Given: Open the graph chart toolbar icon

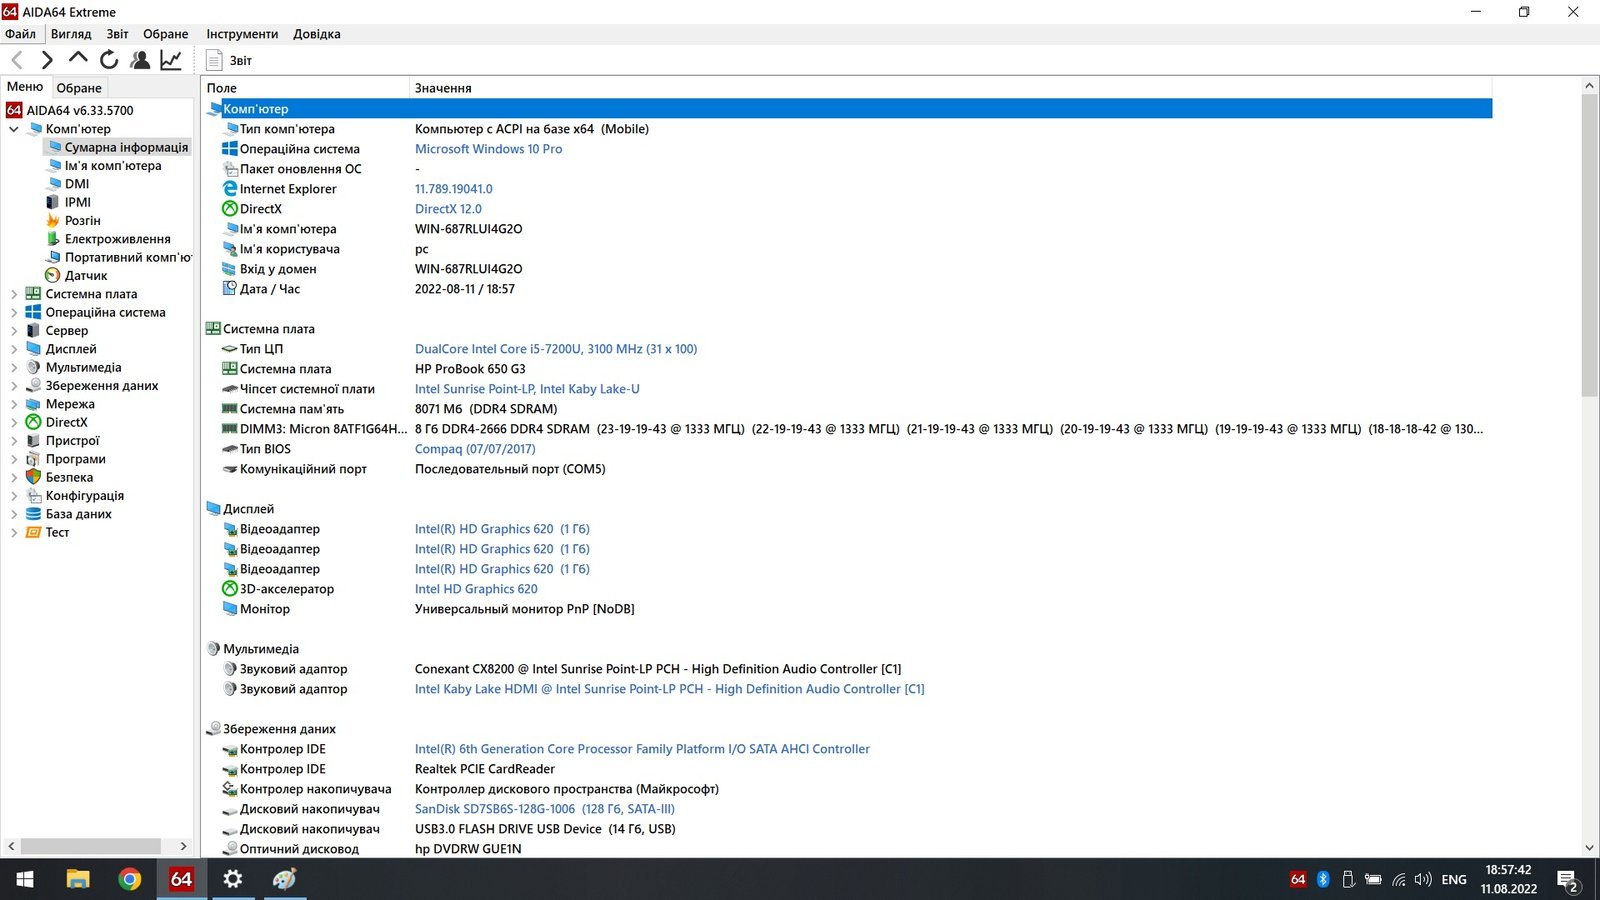Looking at the screenshot, I should (171, 60).
